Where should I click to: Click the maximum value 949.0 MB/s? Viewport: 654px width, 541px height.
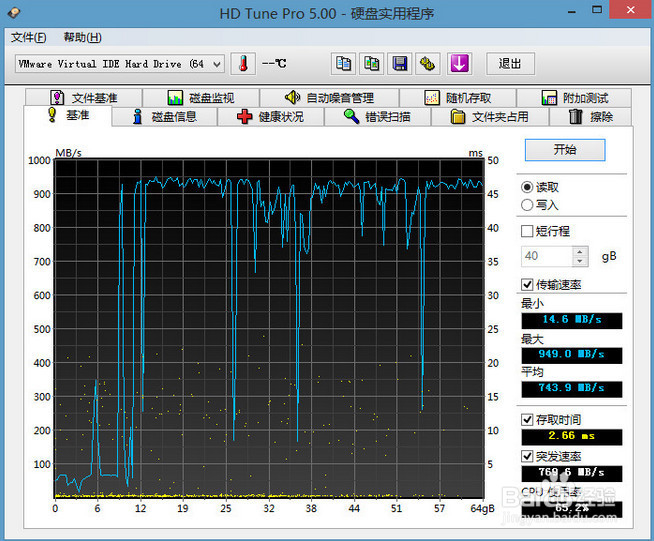[x=571, y=355]
